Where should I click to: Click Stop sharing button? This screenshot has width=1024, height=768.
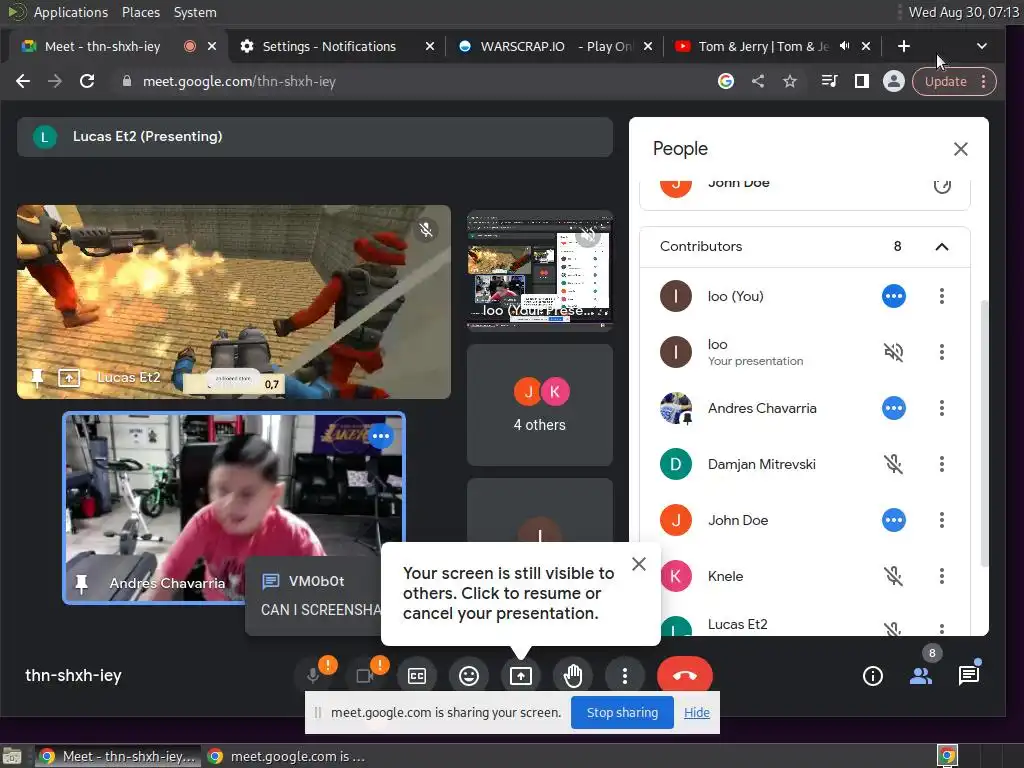622,712
